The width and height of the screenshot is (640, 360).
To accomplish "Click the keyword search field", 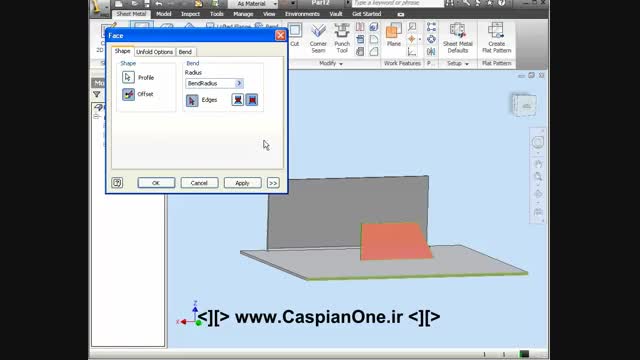I will pyautogui.click(x=398, y=3).
